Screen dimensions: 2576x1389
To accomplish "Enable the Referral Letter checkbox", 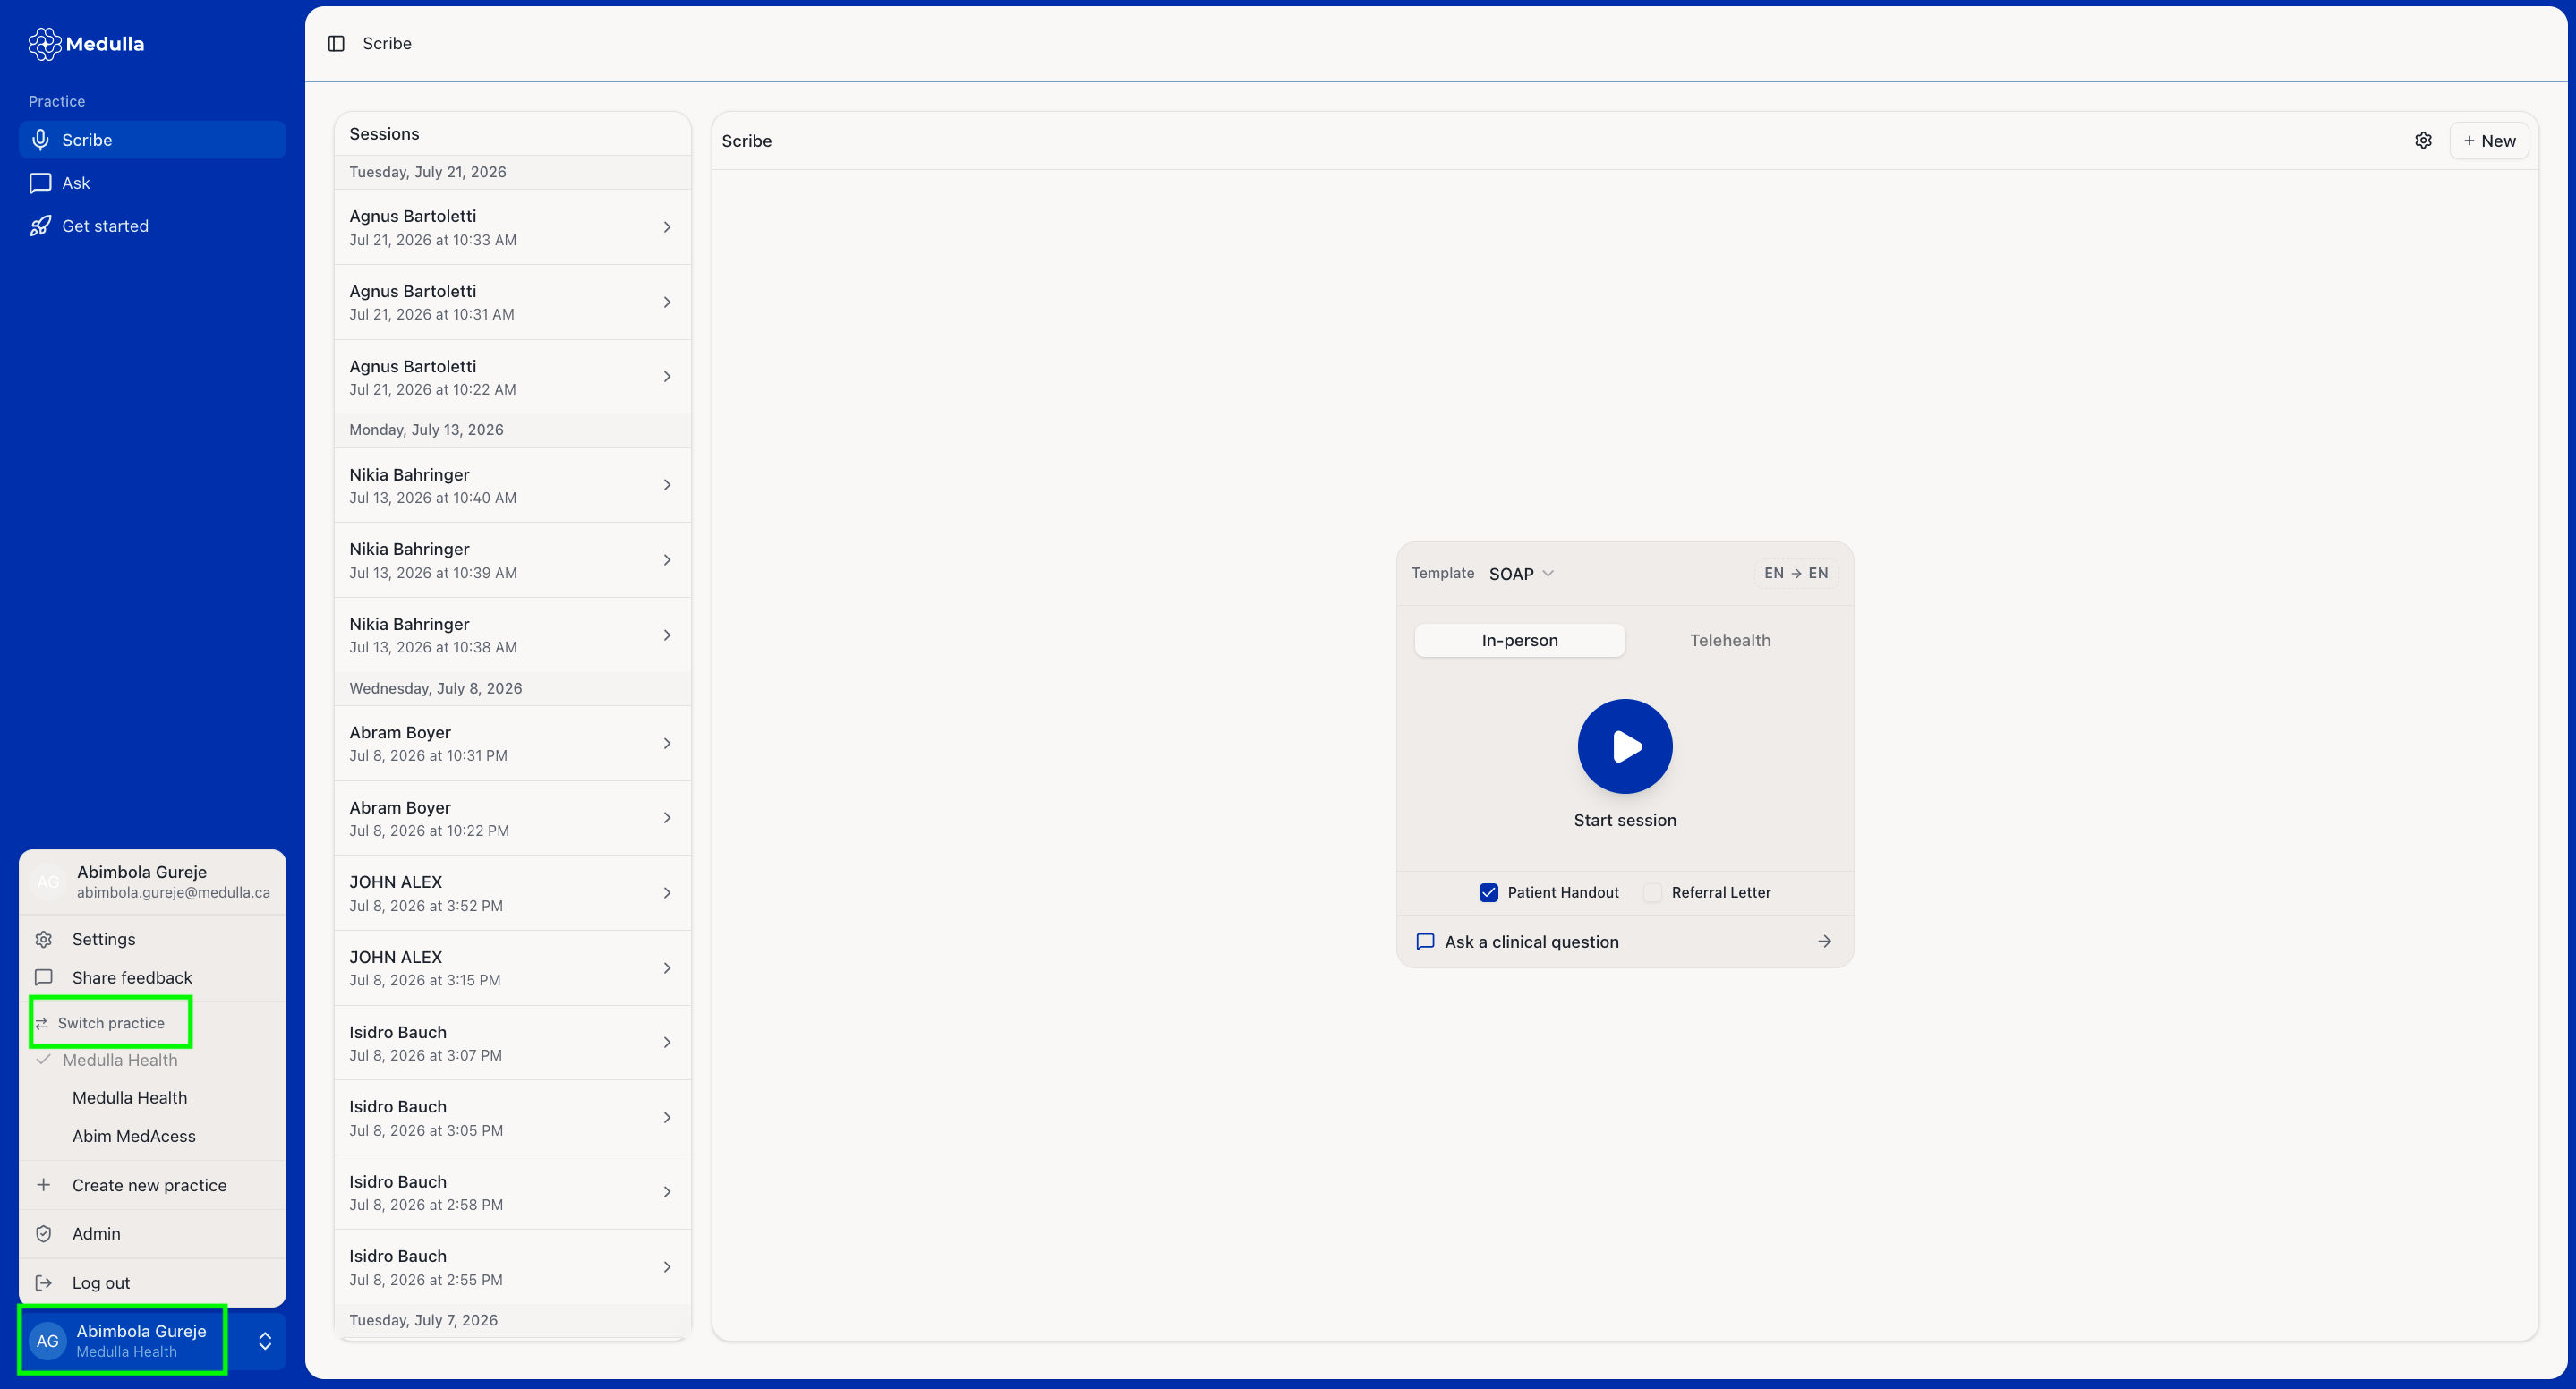I will pos(1653,892).
